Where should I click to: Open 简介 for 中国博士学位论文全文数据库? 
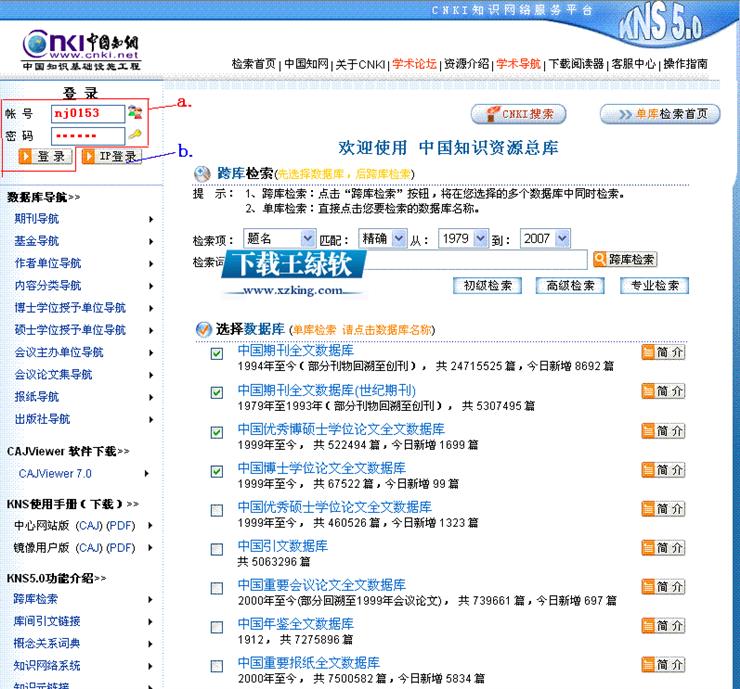pyautogui.click(x=663, y=470)
